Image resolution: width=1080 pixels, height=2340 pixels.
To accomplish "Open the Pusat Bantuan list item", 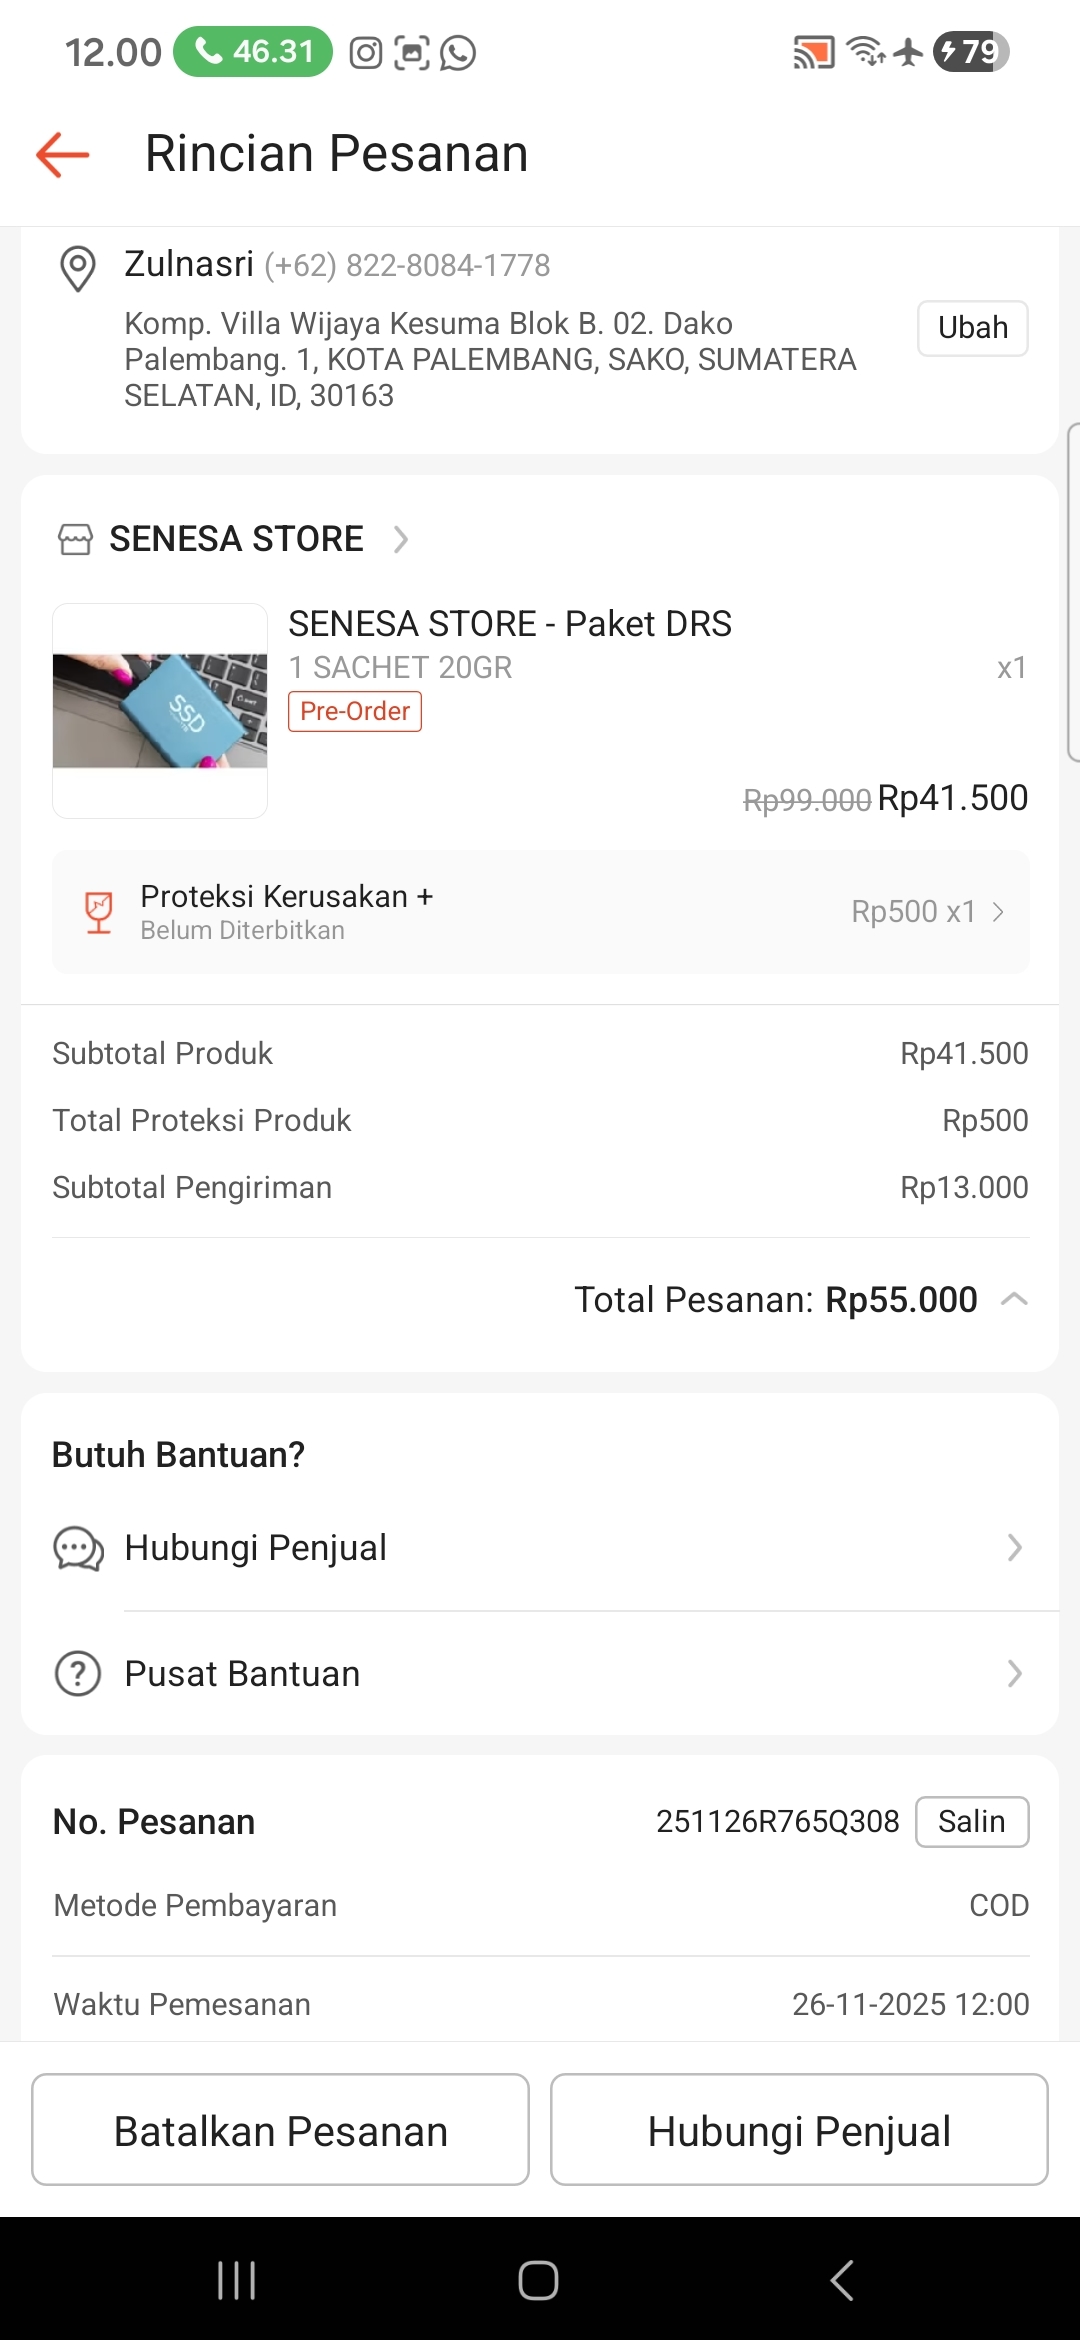I will 540,1674.
